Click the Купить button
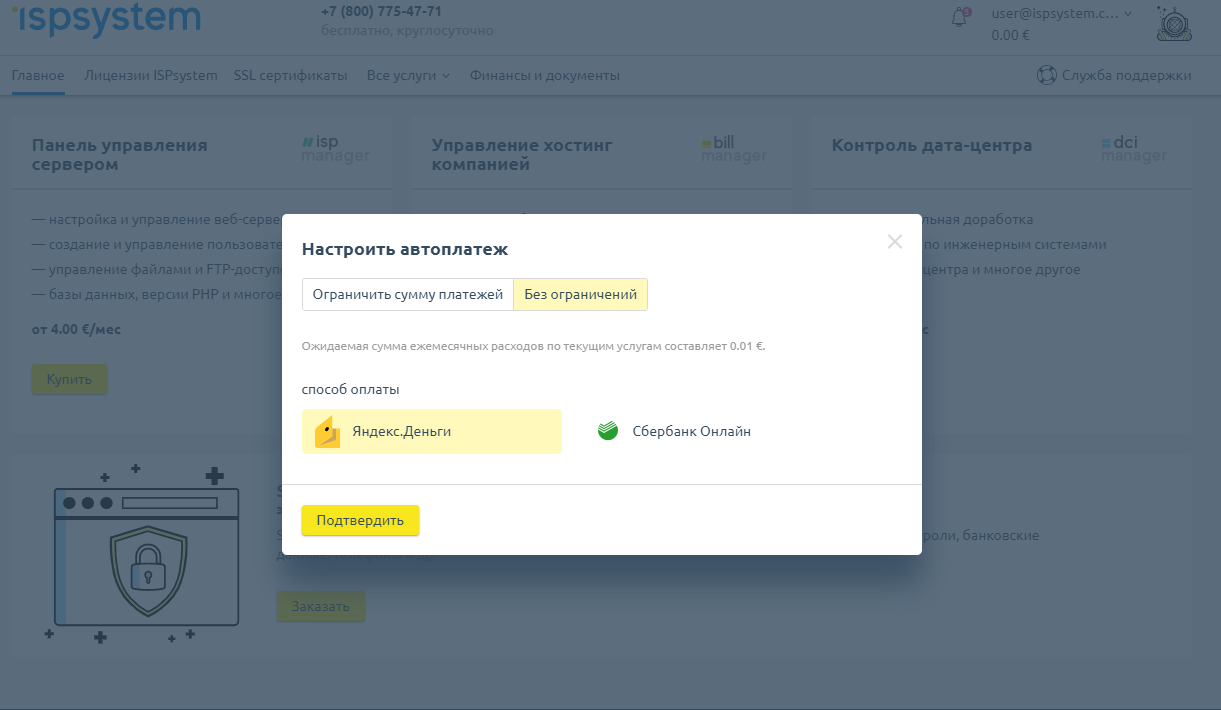The width and height of the screenshot is (1221, 710). point(69,380)
